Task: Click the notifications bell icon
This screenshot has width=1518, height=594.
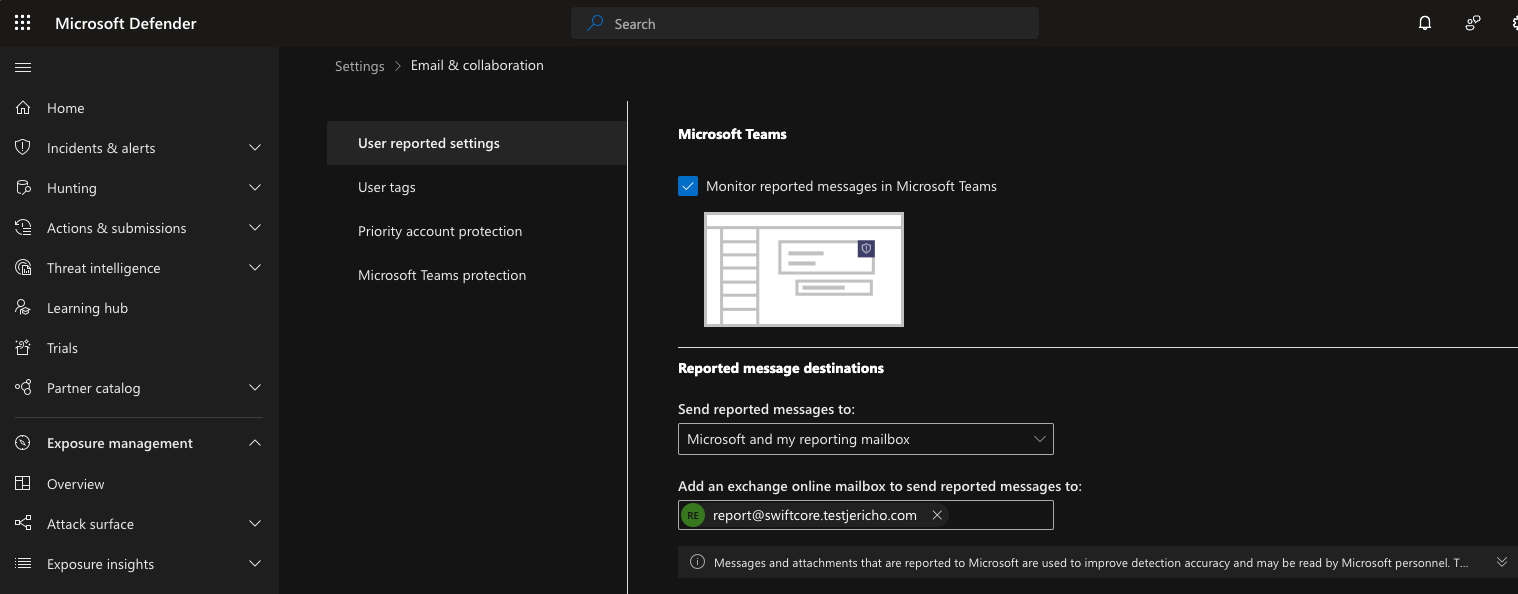Action: (1424, 22)
